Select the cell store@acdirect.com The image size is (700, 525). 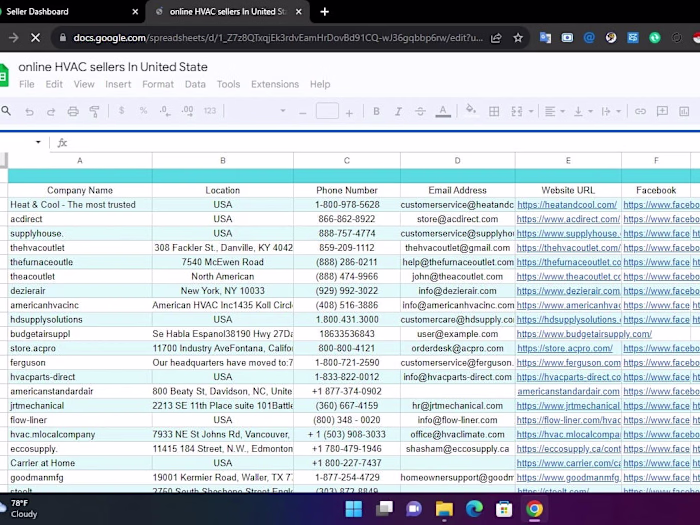[x=458, y=219]
